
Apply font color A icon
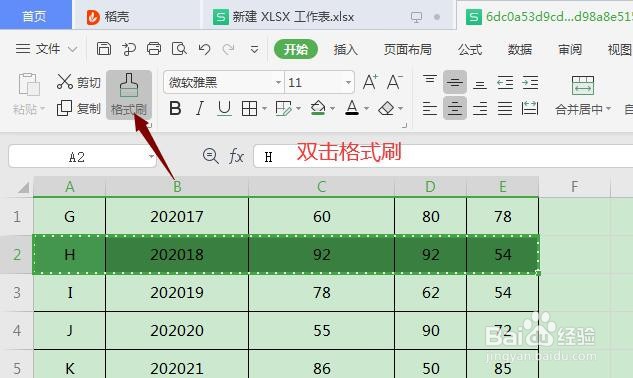(x=352, y=108)
